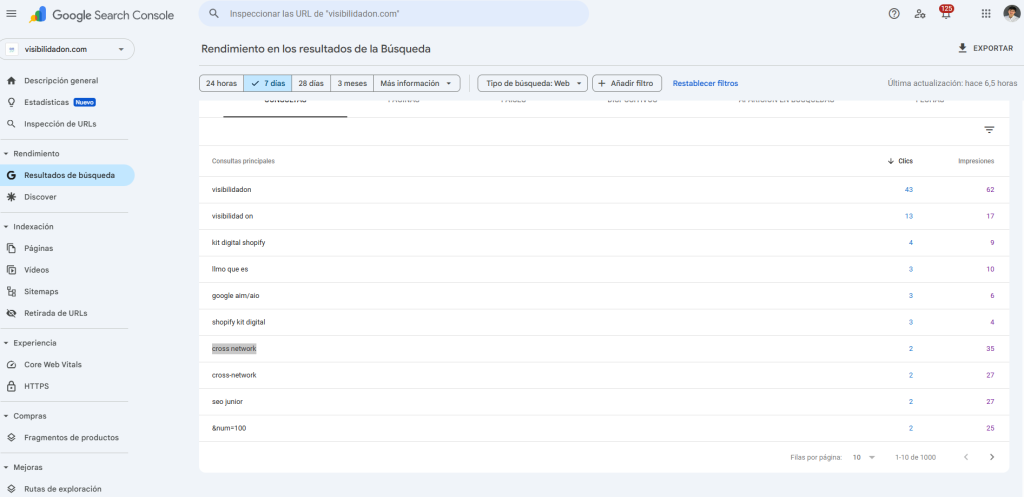Open the visibilidadon.com property selector
1024x497 pixels.
(67, 49)
